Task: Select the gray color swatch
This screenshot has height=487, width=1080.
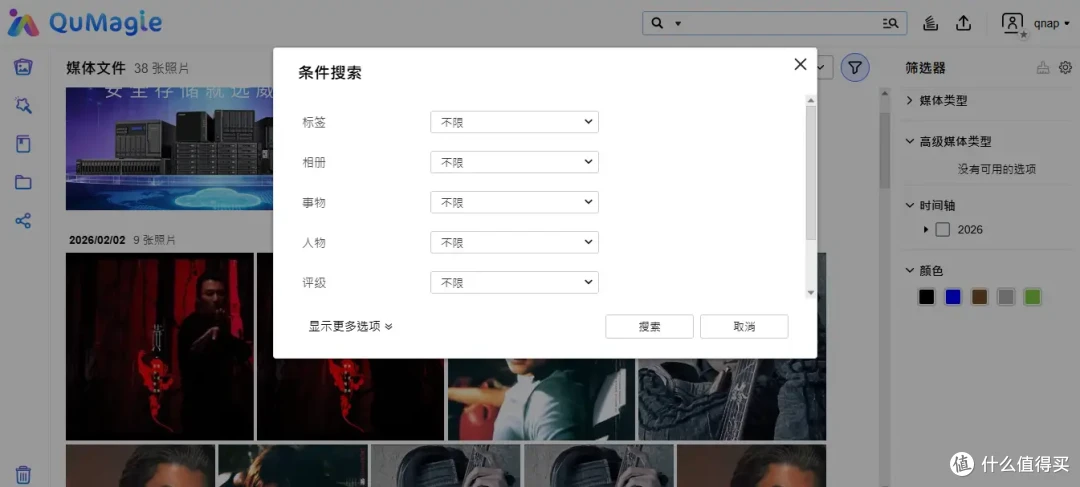Action: 1006,297
